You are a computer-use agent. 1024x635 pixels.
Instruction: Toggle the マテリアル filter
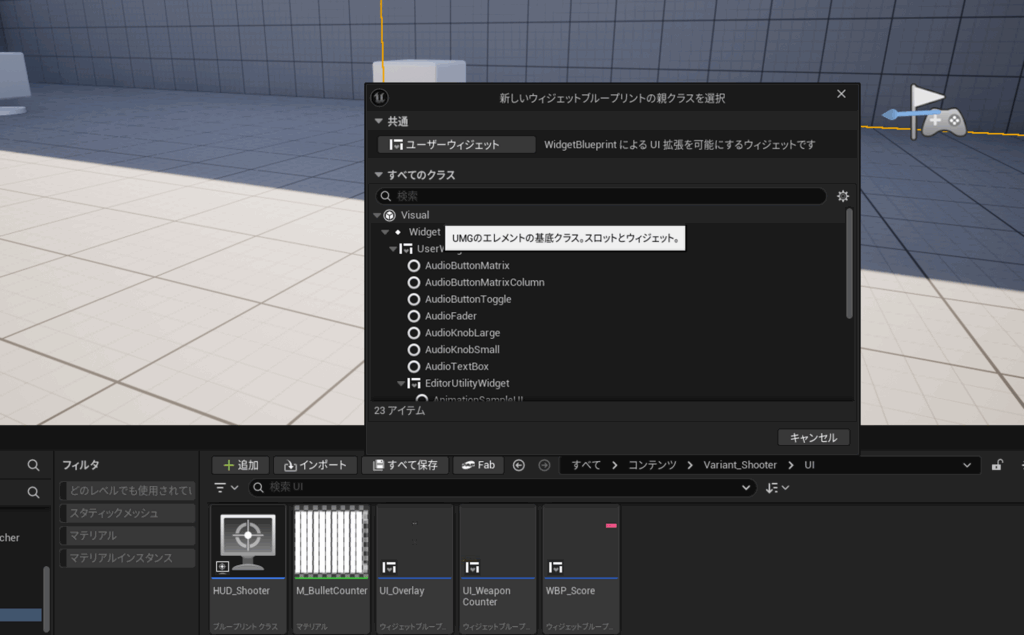tap(125, 535)
